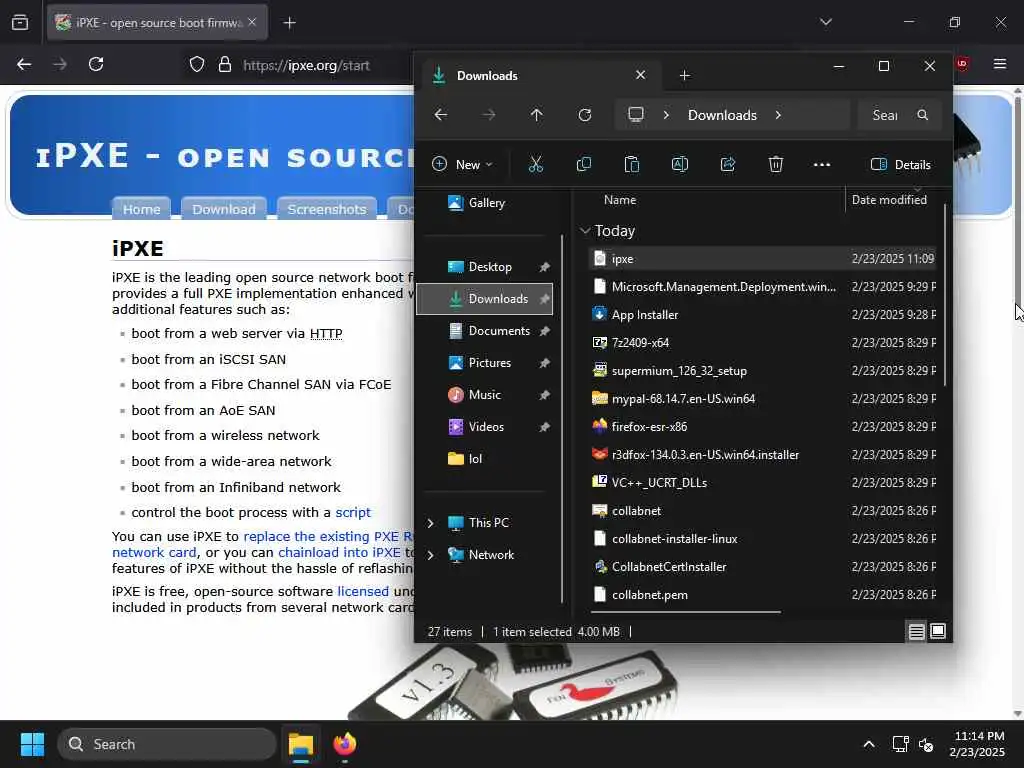Image resolution: width=1024 pixels, height=768 pixels.
Task: Click the muted volume icon in system tray
Action: (926, 744)
